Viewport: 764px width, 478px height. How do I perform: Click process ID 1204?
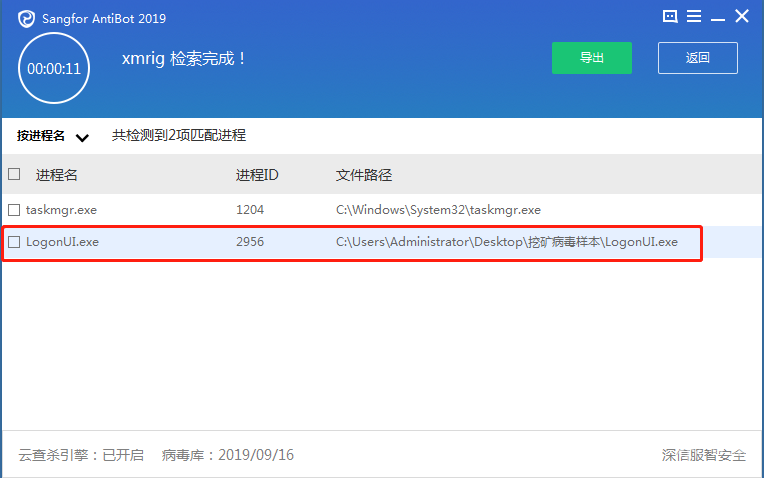(250, 210)
